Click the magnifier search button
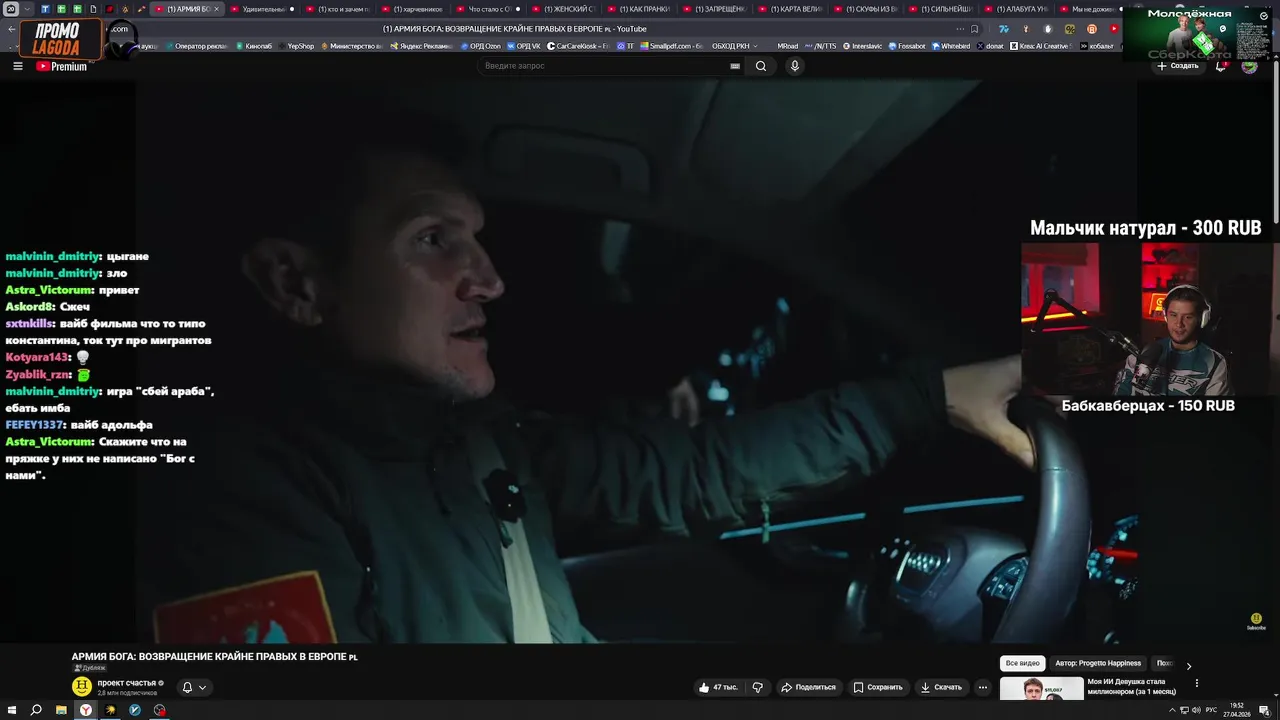The image size is (1280, 720). tap(761, 66)
